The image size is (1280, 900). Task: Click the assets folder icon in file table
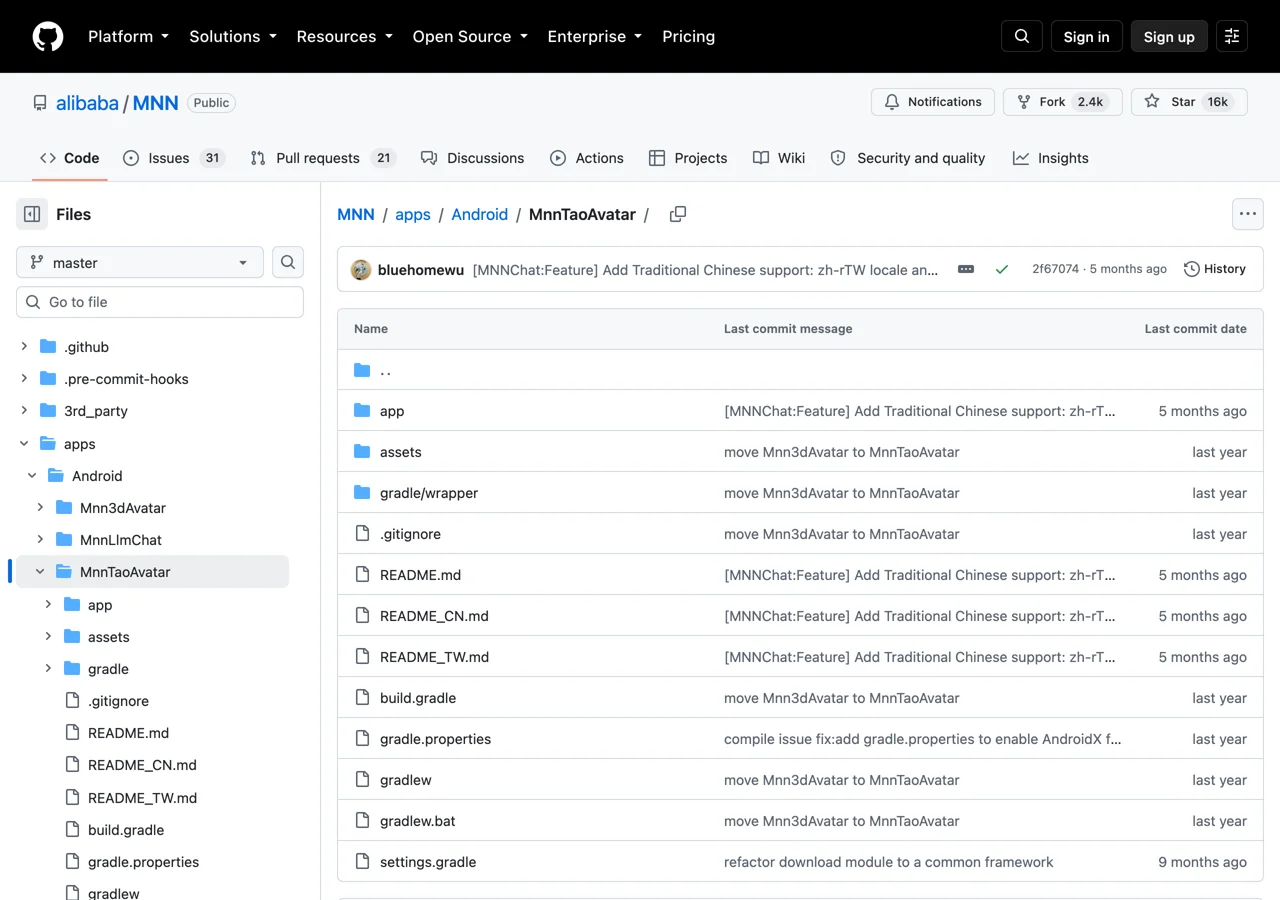tap(362, 452)
